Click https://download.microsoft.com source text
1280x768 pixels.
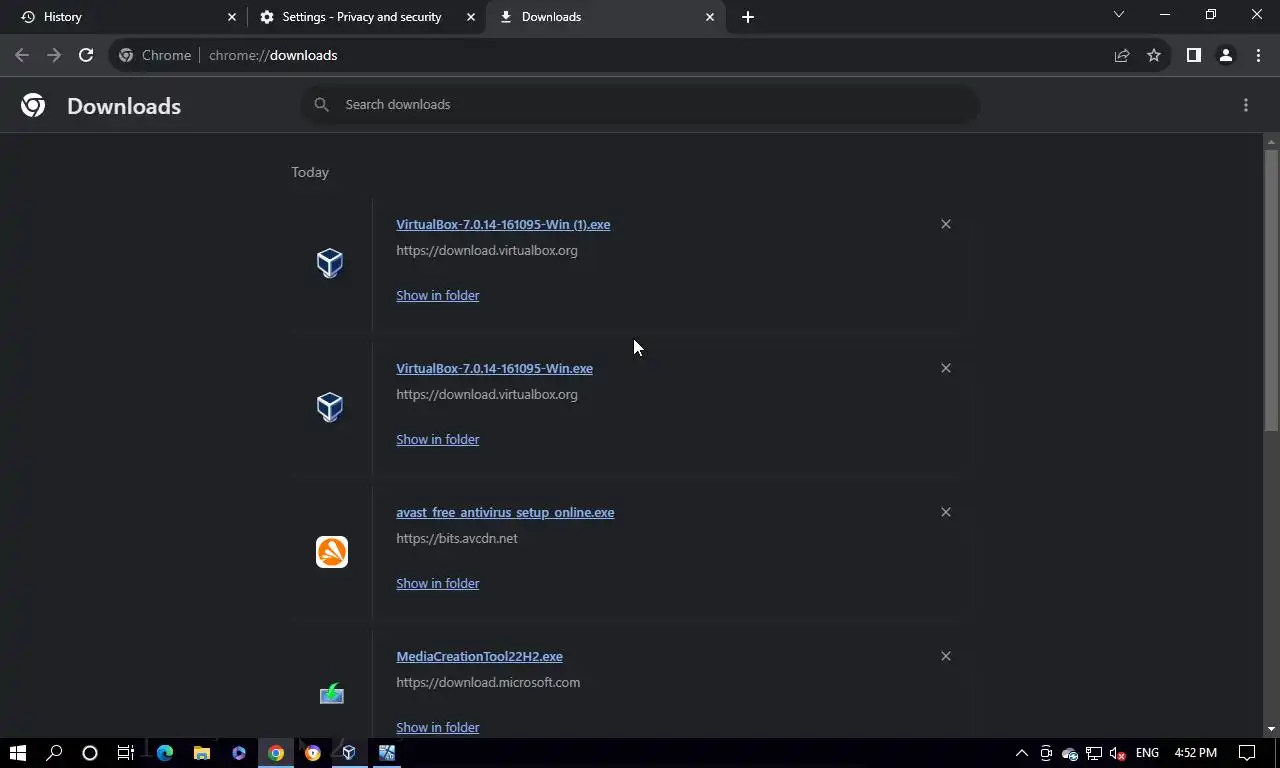[488, 682]
